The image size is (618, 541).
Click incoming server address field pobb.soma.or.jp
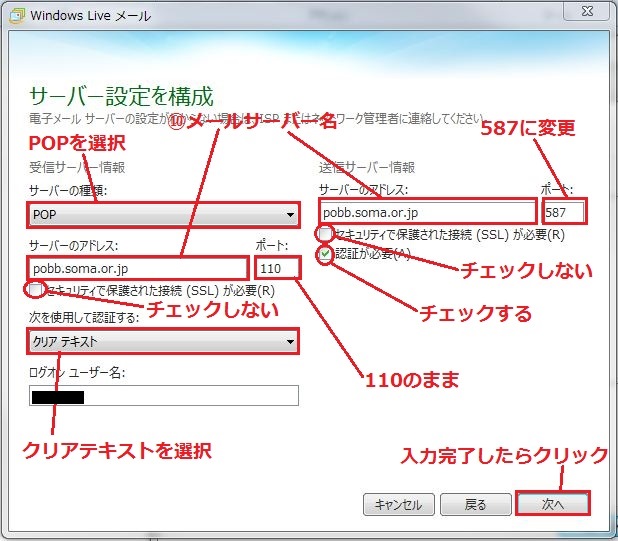138,269
